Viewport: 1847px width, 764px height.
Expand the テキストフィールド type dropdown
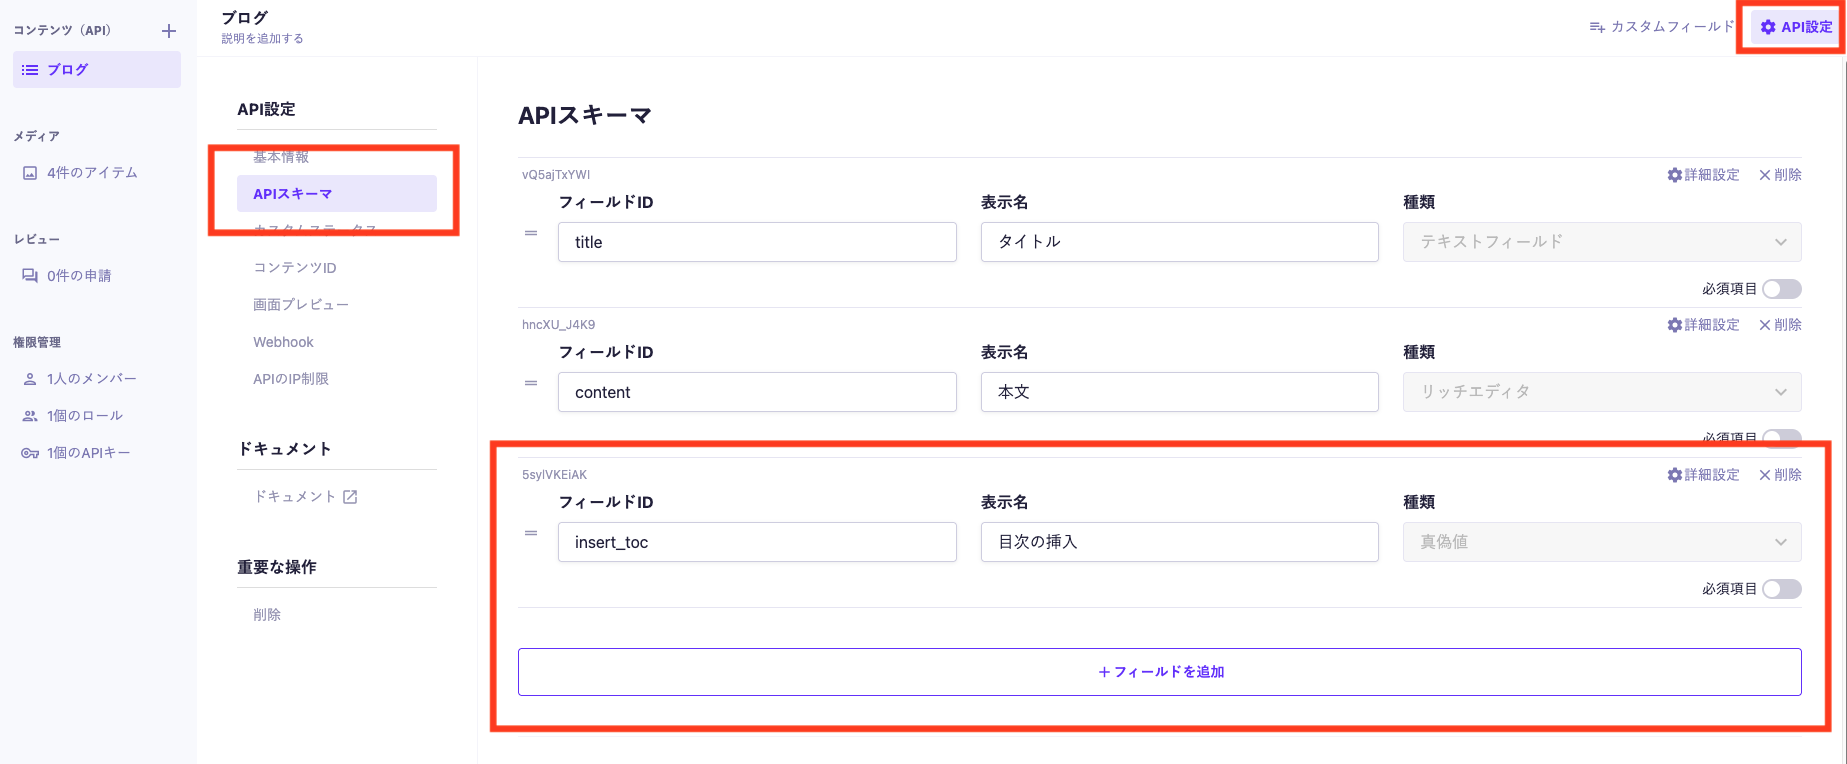[x=1601, y=242]
